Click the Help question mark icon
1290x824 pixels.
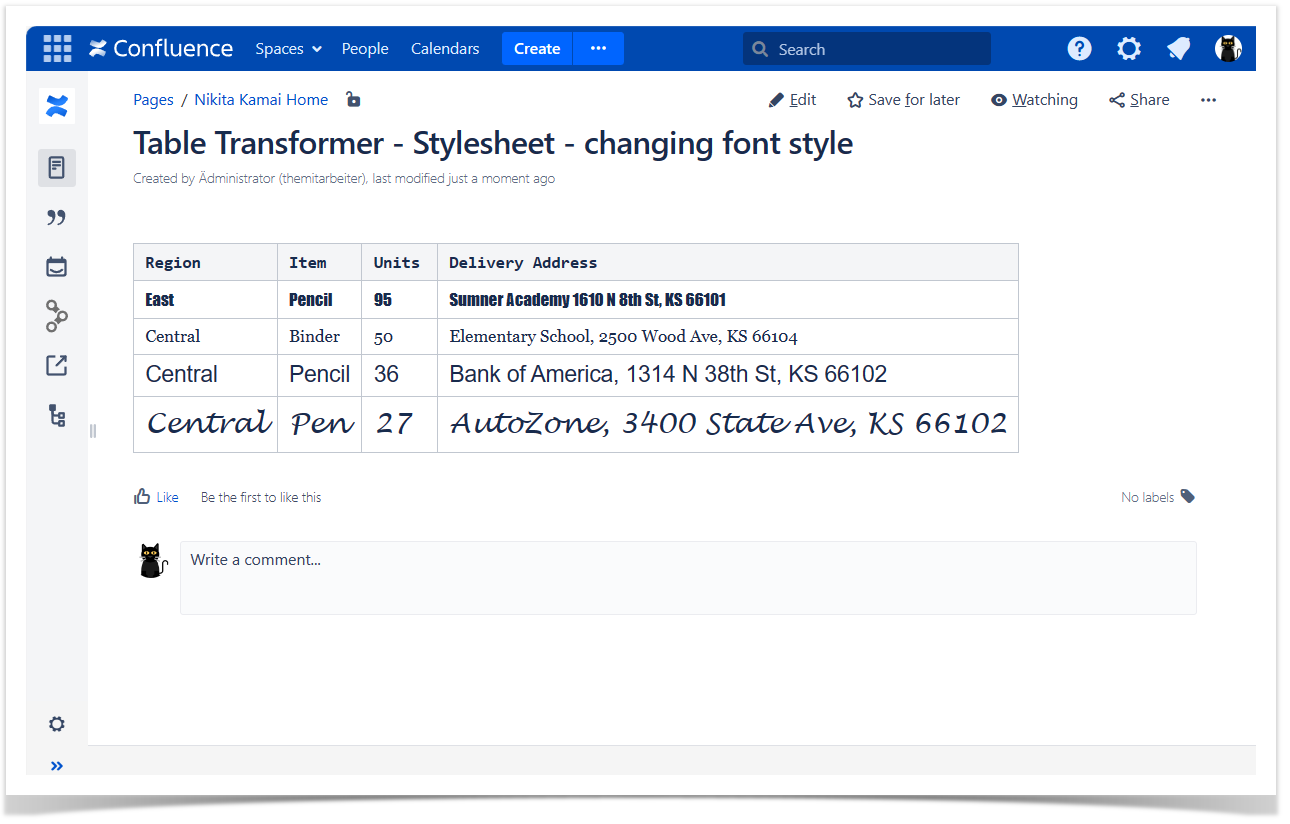(1079, 48)
